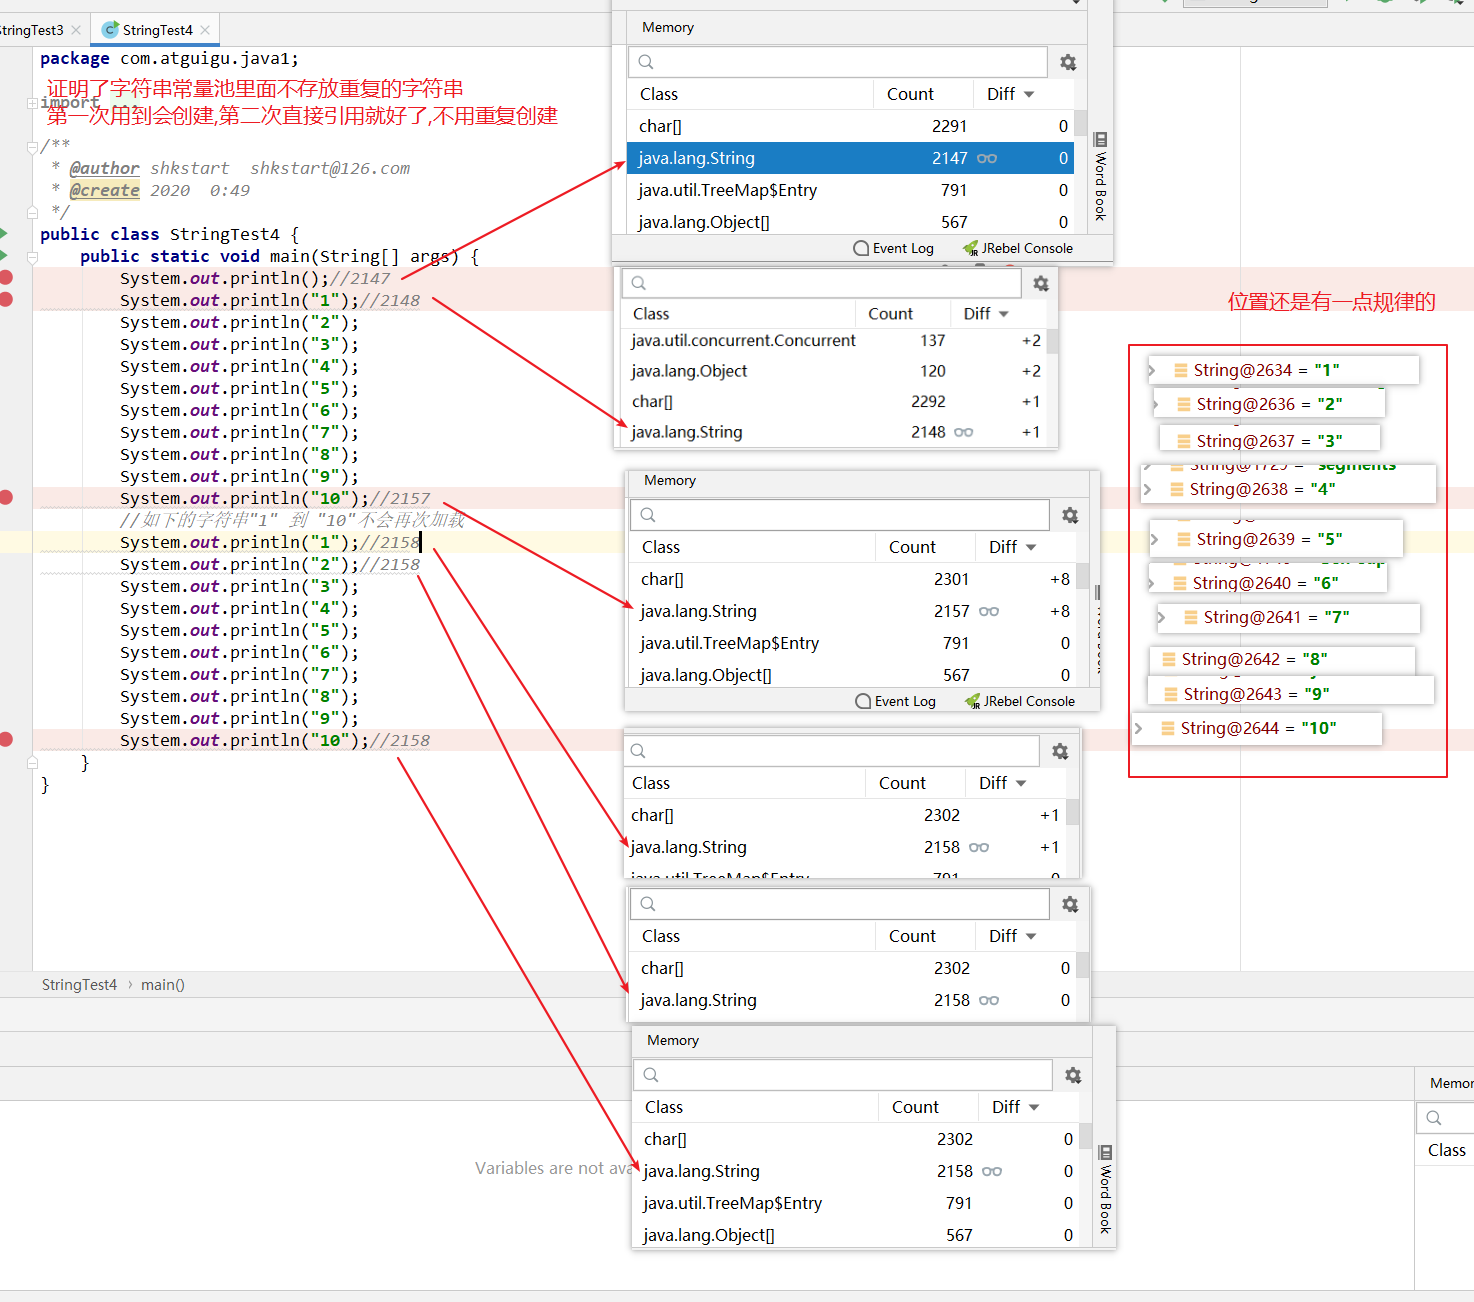Open settings gear in Memory panel showing String 2147

(1068, 63)
